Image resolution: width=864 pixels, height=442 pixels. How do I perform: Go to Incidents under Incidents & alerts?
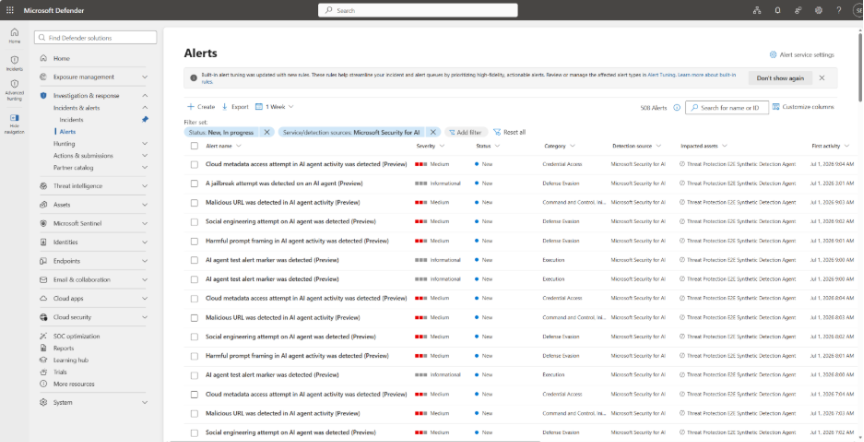pos(72,120)
